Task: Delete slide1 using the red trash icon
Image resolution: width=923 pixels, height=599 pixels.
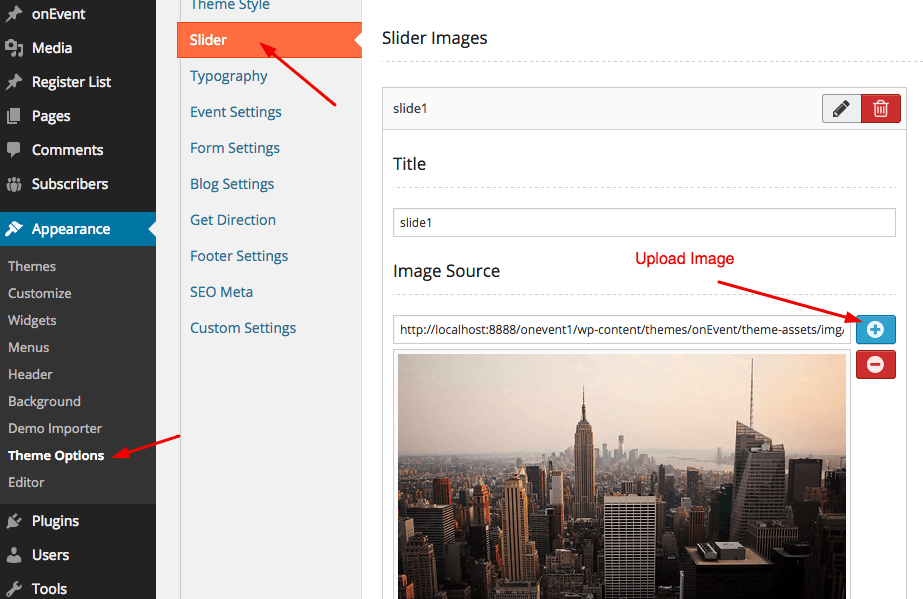Action: click(880, 108)
